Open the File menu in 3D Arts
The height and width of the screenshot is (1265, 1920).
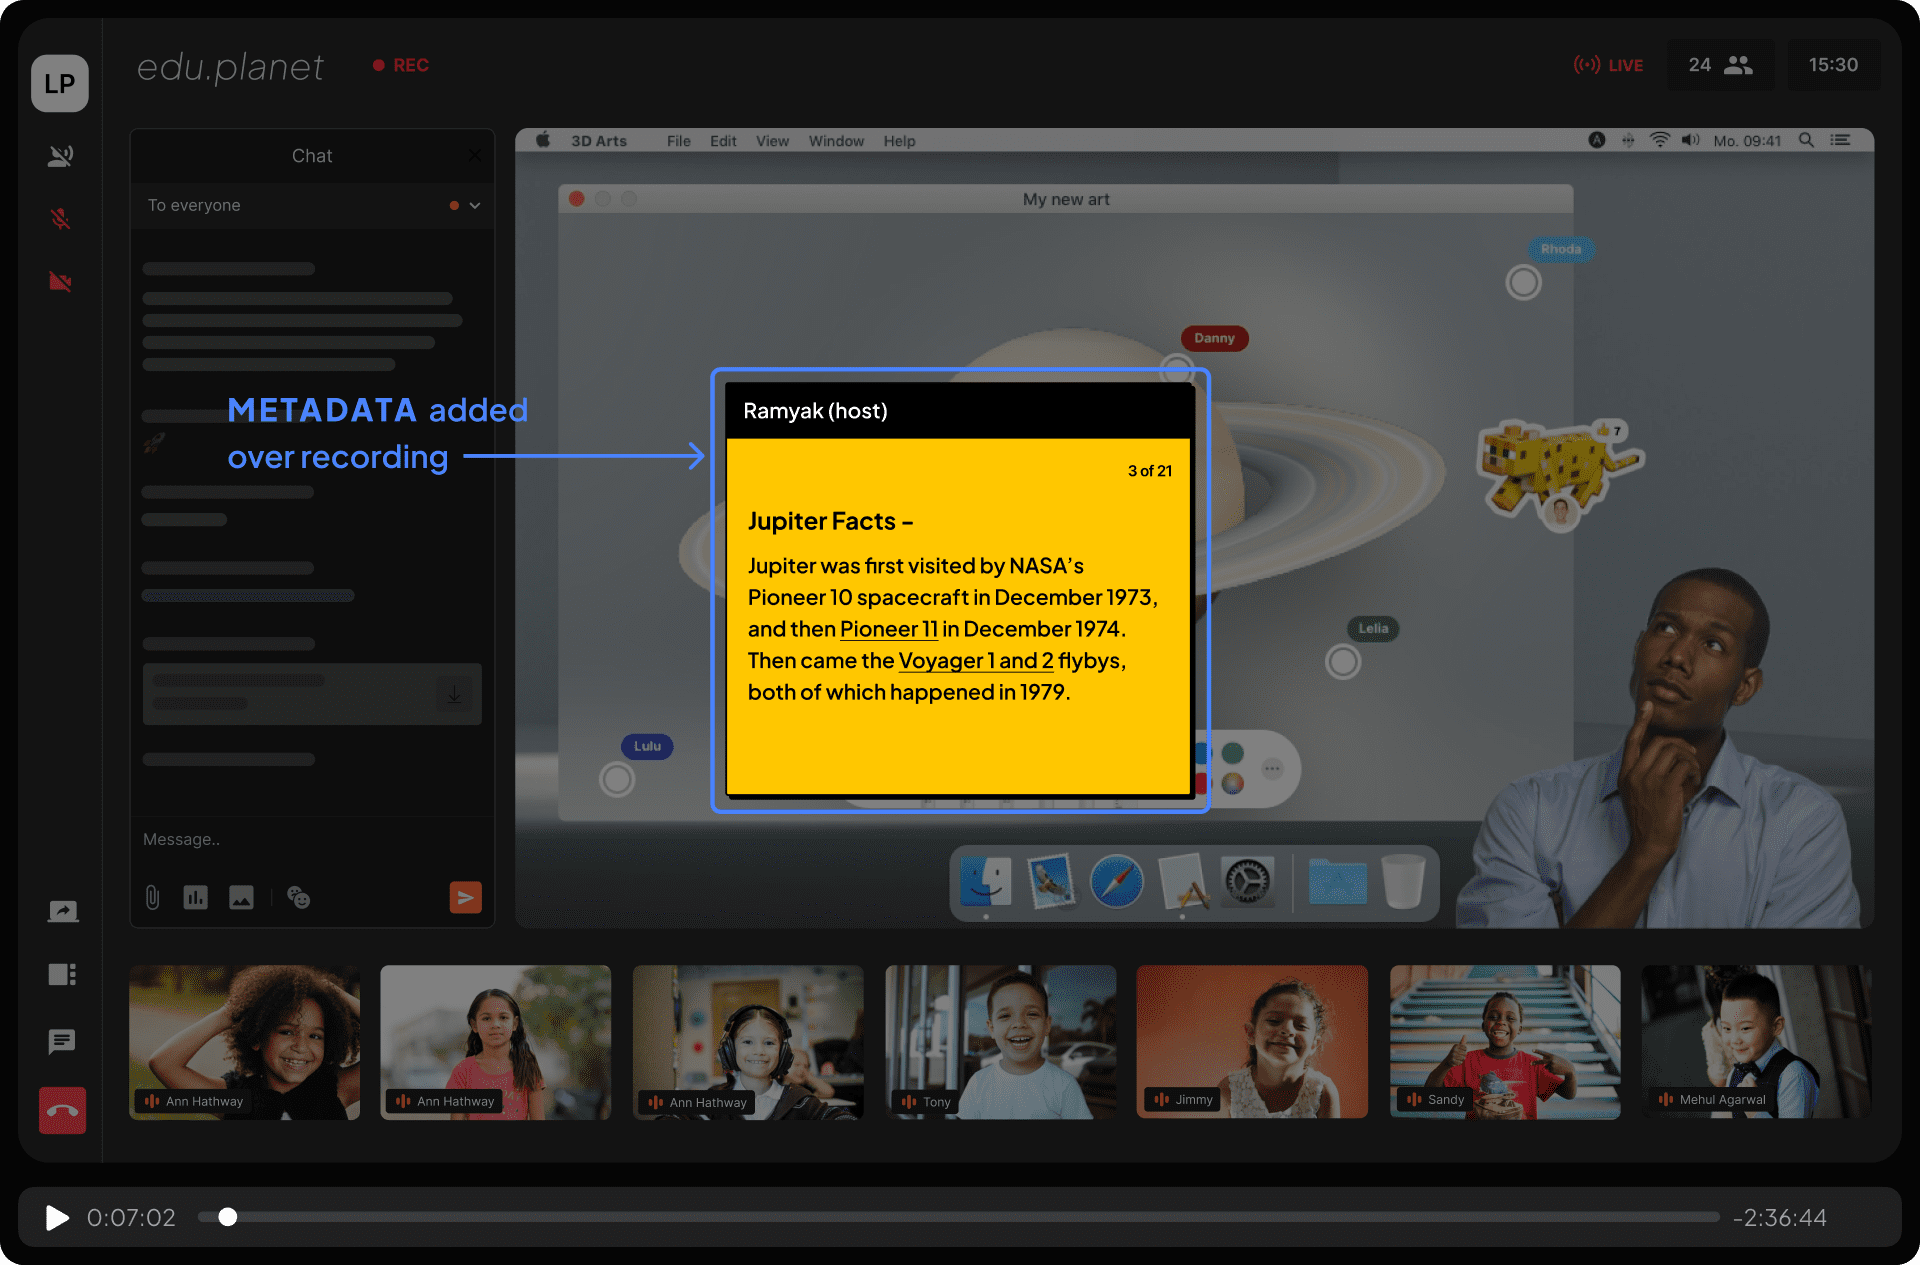678,141
